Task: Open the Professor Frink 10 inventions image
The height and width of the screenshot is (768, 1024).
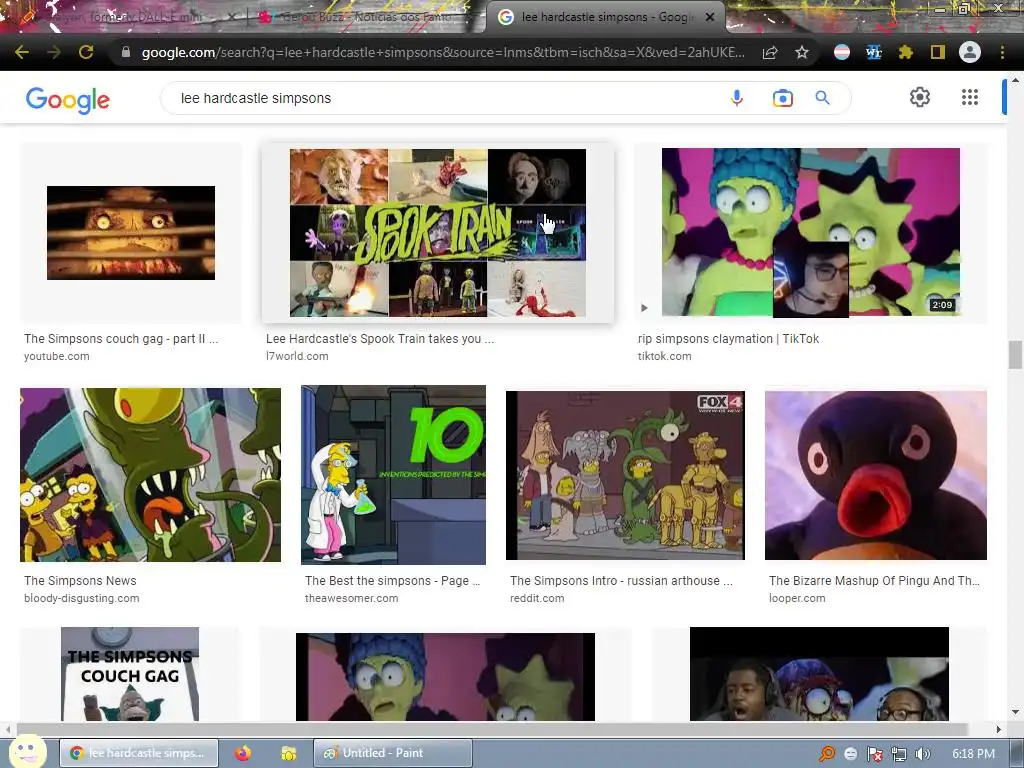Action: [x=393, y=475]
